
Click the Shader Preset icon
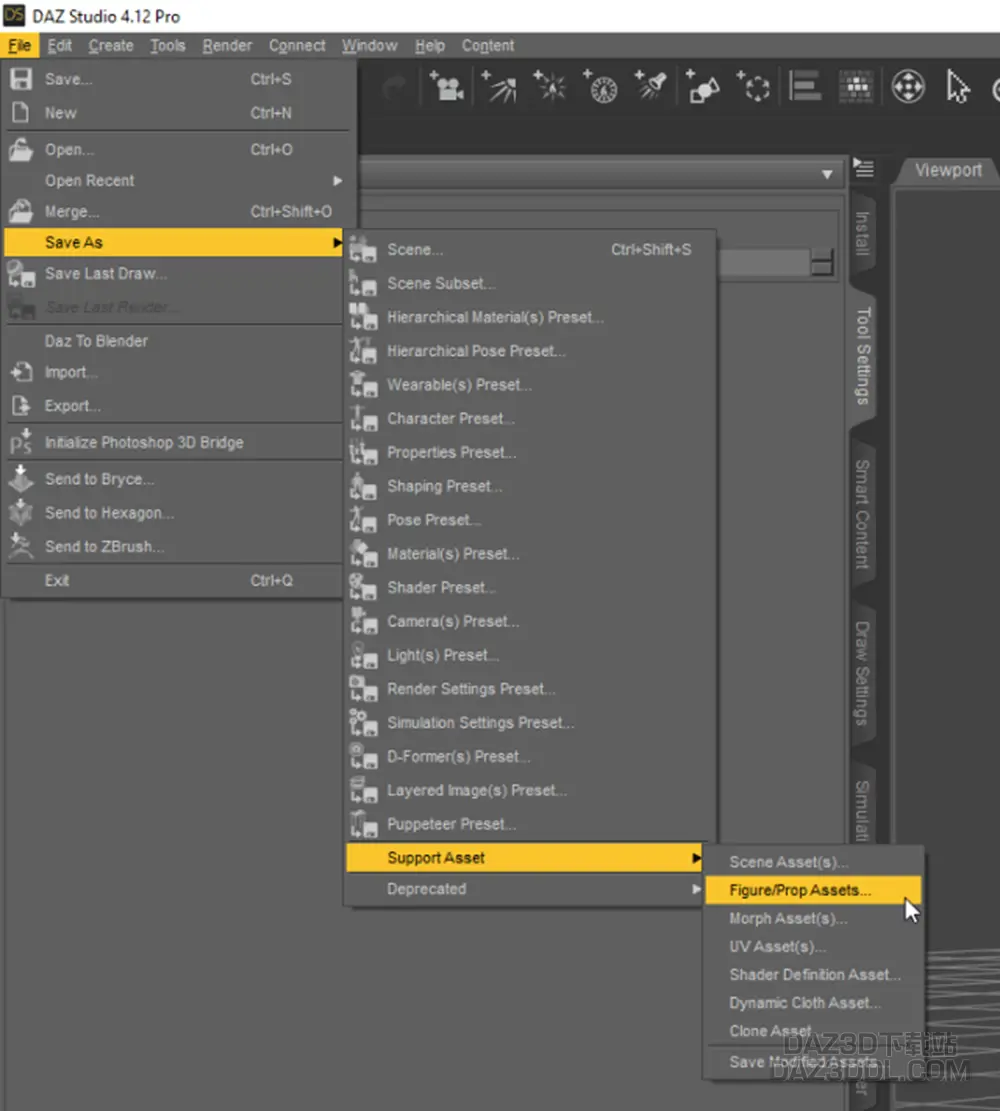click(363, 587)
